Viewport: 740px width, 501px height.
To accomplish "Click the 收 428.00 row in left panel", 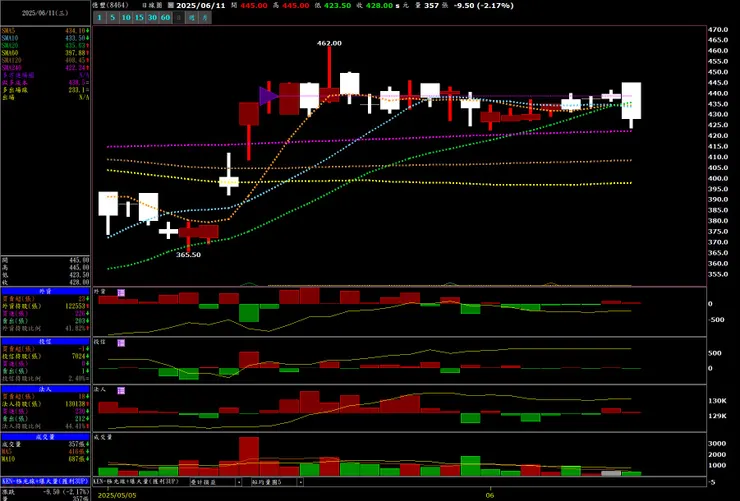I will click(45, 282).
